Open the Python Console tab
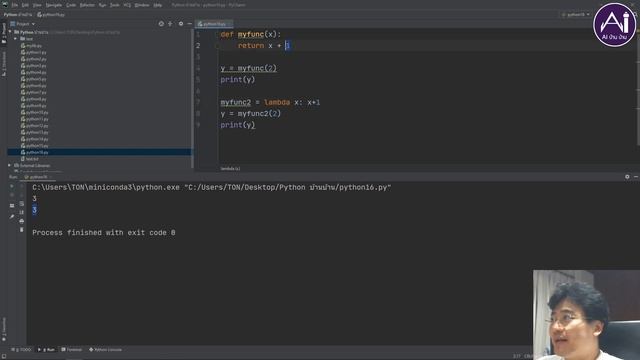640x360 pixels. [x=106, y=350]
